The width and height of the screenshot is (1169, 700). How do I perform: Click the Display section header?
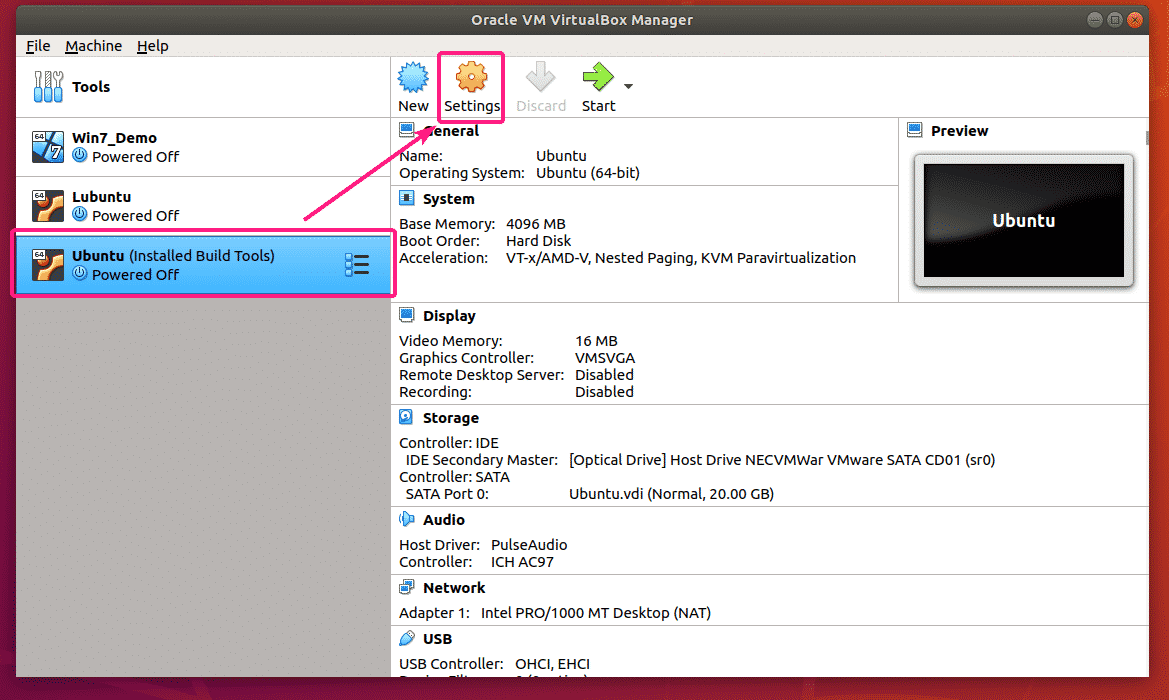[x=449, y=316]
